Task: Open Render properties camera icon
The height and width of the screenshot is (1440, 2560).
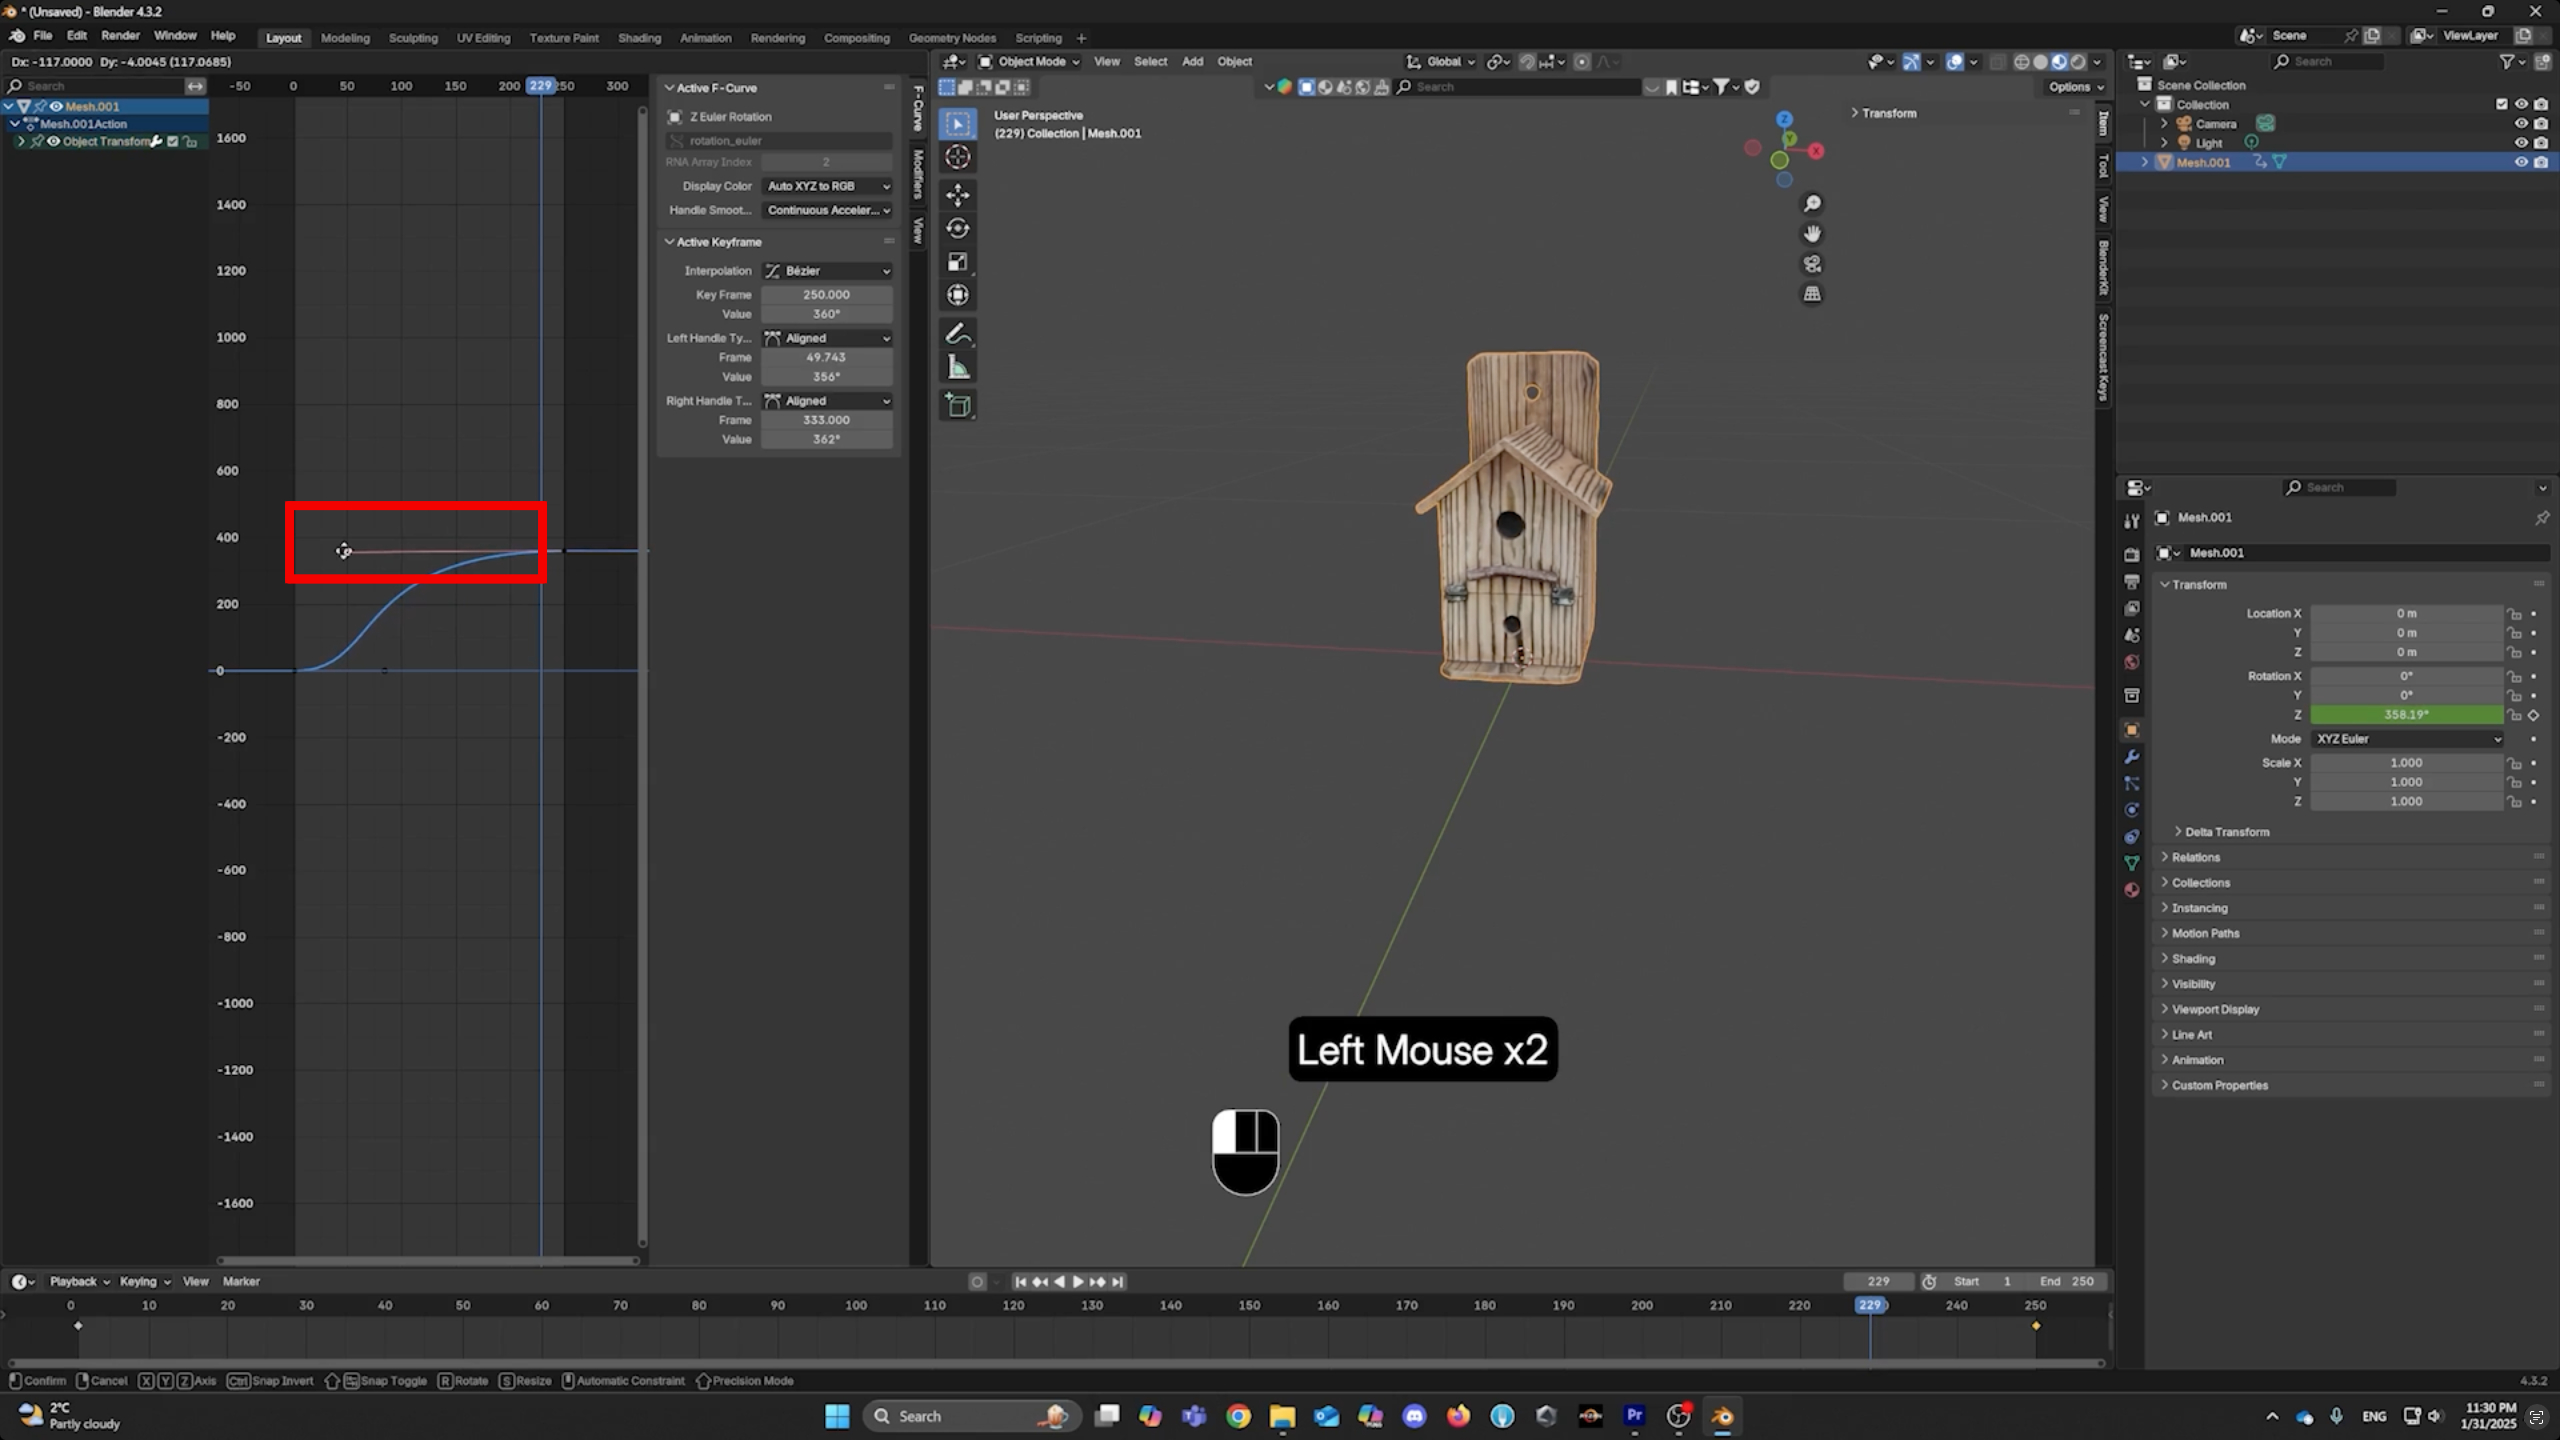Action: click(x=2133, y=555)
